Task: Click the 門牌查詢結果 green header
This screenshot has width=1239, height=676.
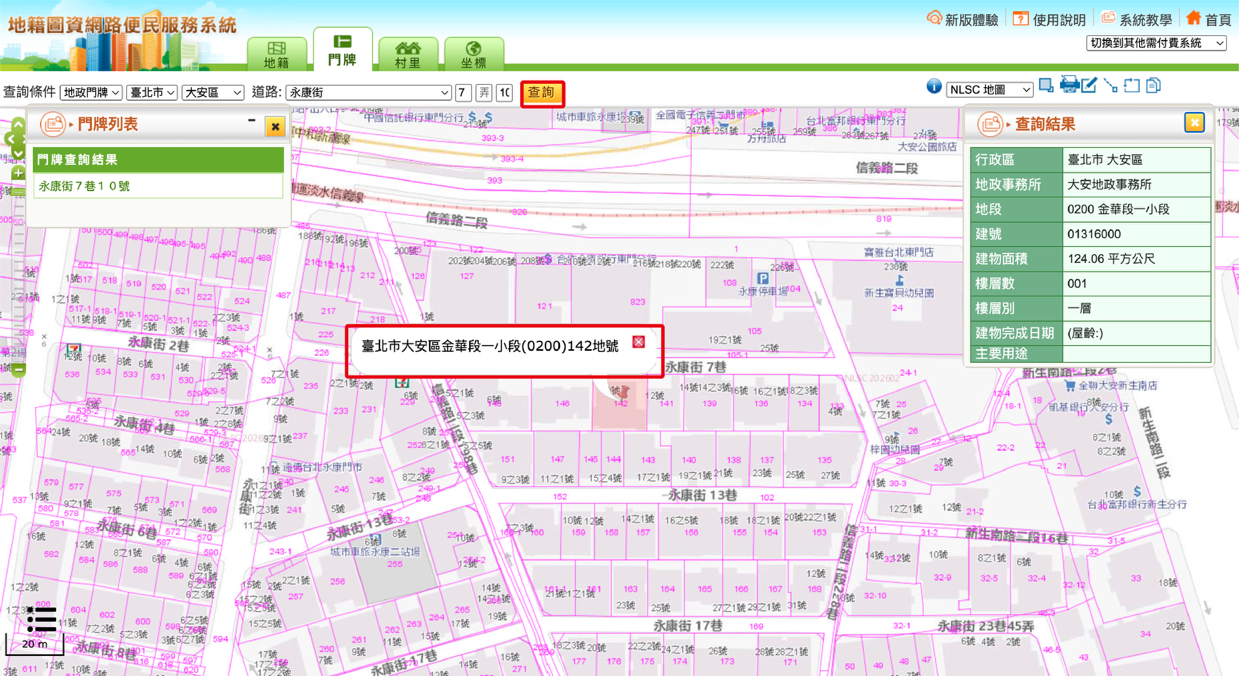Action: [x=159, y=160]
